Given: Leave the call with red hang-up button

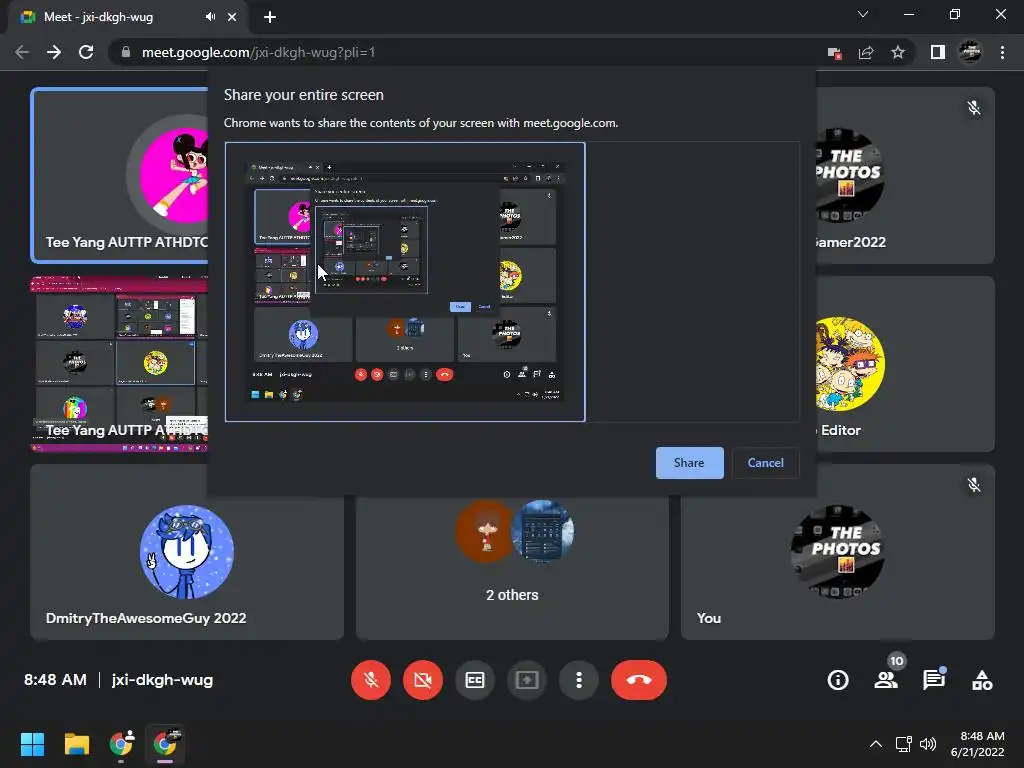Looking at the screenshot, I should coord(639,680).
